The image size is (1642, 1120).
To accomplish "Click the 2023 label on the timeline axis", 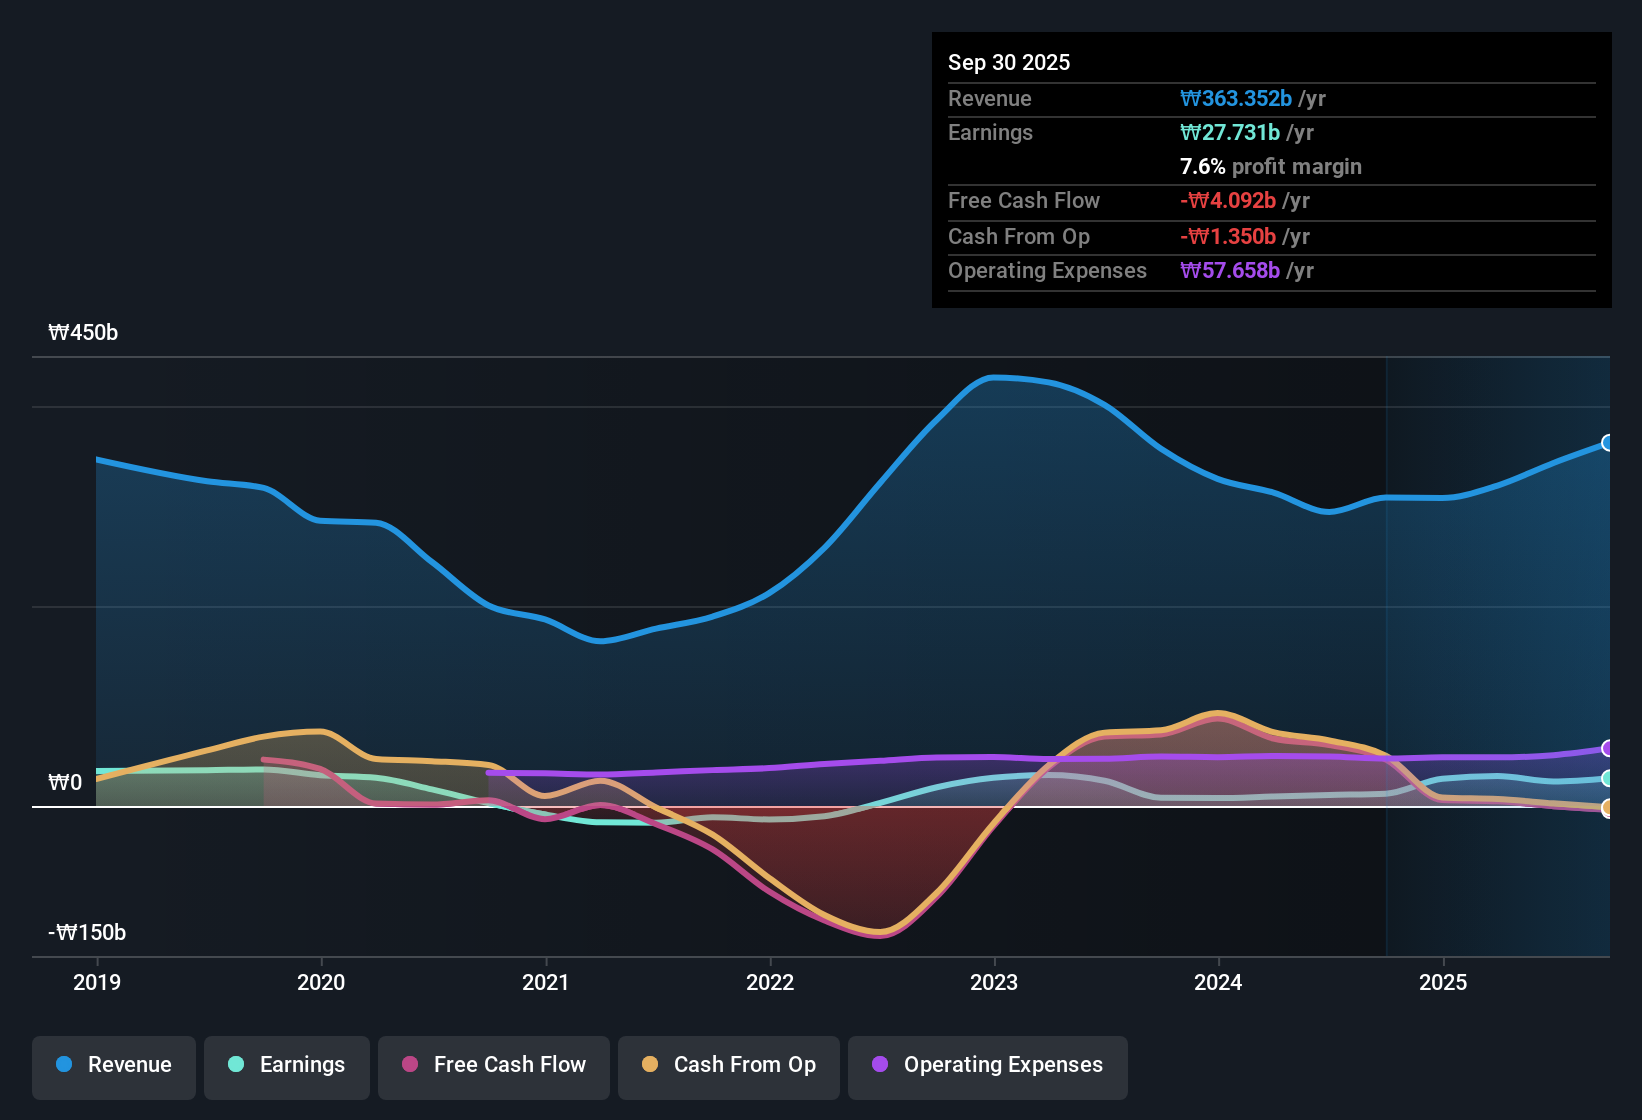I will point(993,983).
